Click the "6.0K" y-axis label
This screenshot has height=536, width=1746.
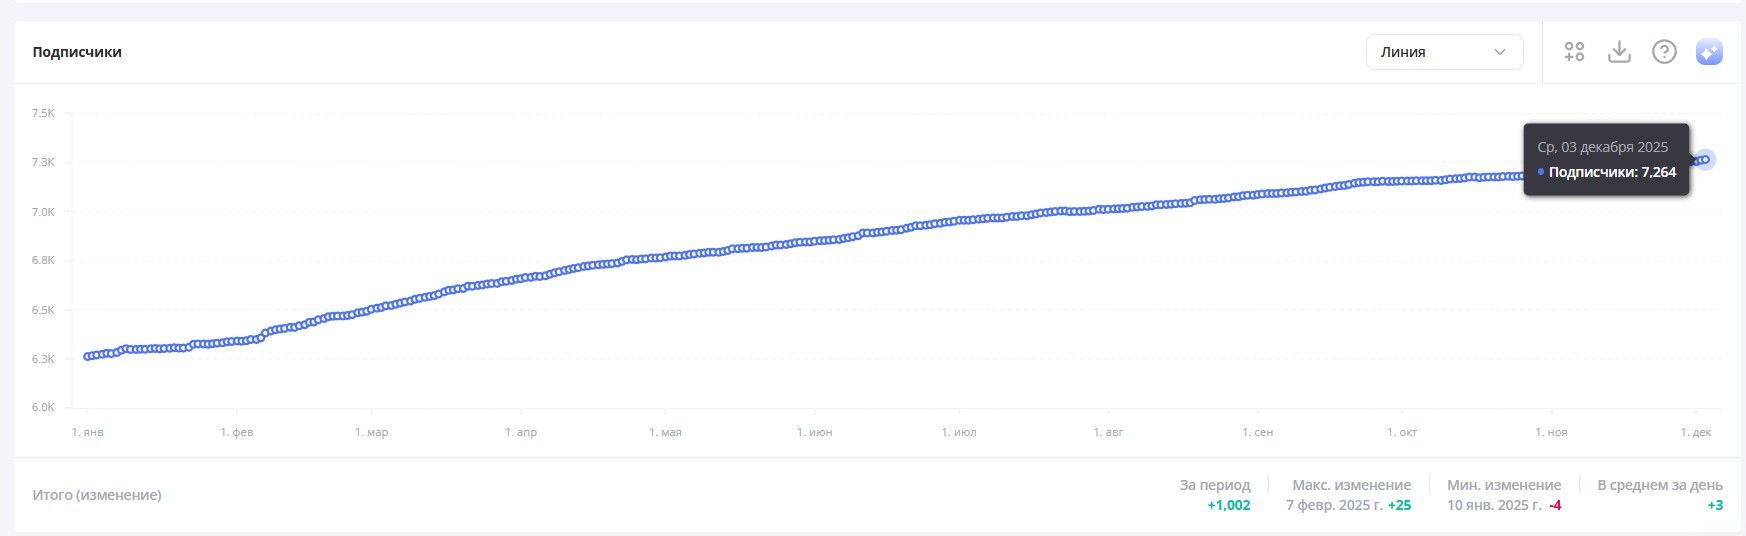[43, 408]
